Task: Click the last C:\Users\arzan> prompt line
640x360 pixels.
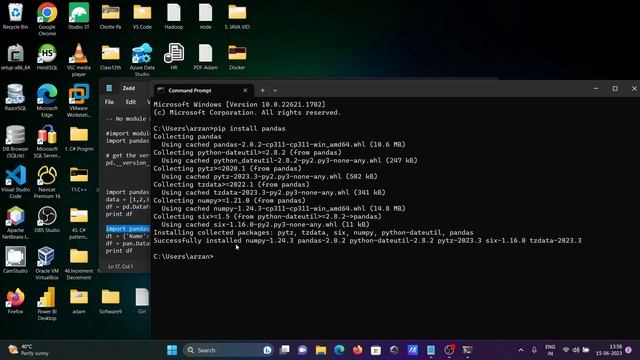Action: coord(183,256)
